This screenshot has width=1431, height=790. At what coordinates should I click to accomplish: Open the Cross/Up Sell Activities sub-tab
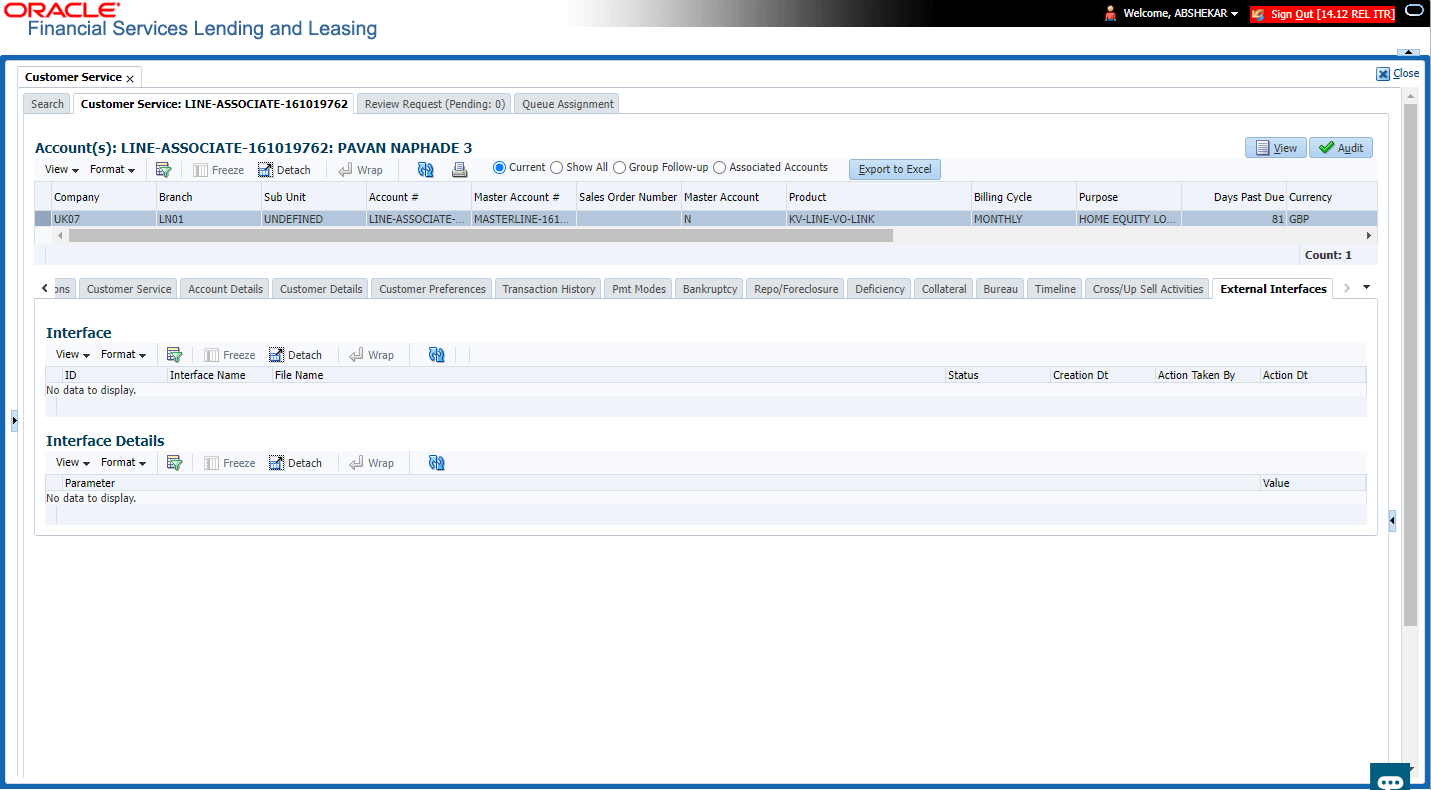1148,289
